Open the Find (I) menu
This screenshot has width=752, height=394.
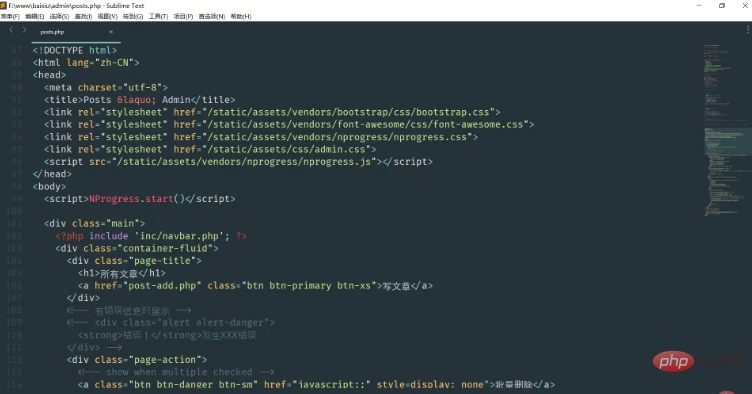pyautogui.click(x=83, y=16)
